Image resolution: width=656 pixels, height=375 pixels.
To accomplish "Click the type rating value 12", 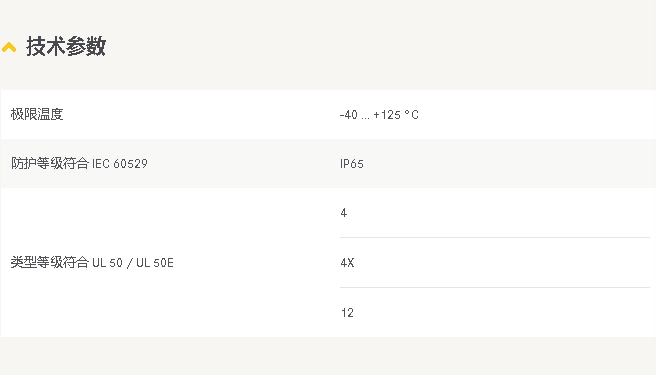I will coord(347,313).
